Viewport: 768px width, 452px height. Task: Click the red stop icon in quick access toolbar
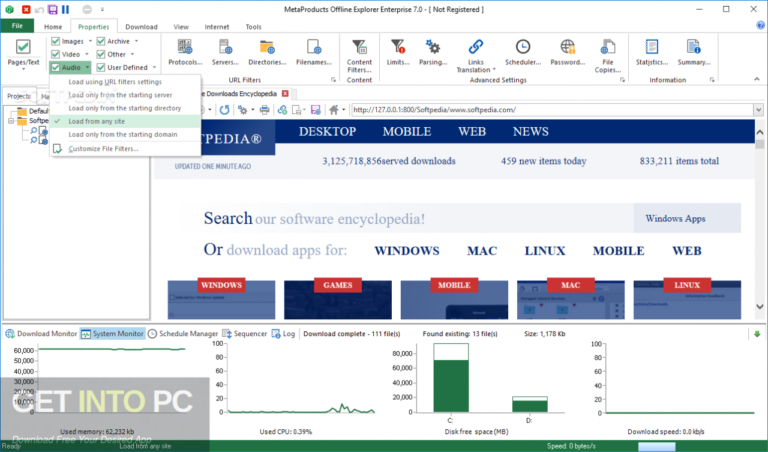[x=26, y=9]
